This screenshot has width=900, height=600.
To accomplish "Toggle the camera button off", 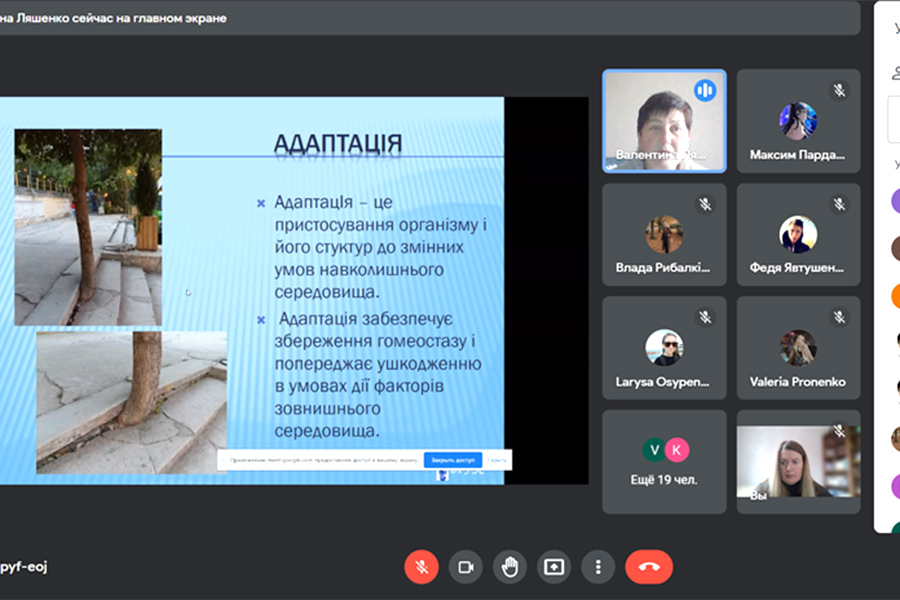I will point(465,567).
